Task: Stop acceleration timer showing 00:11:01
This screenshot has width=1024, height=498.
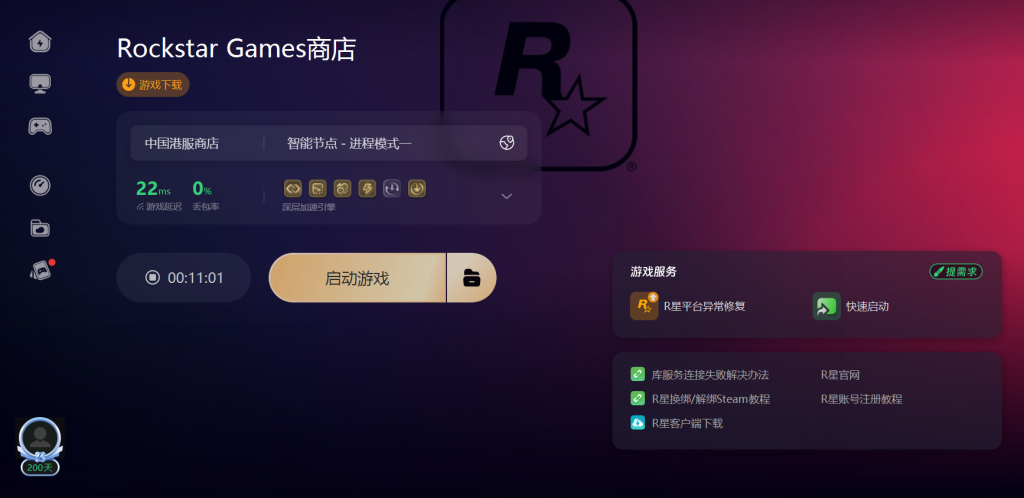Action: click(x=184, y=278)
